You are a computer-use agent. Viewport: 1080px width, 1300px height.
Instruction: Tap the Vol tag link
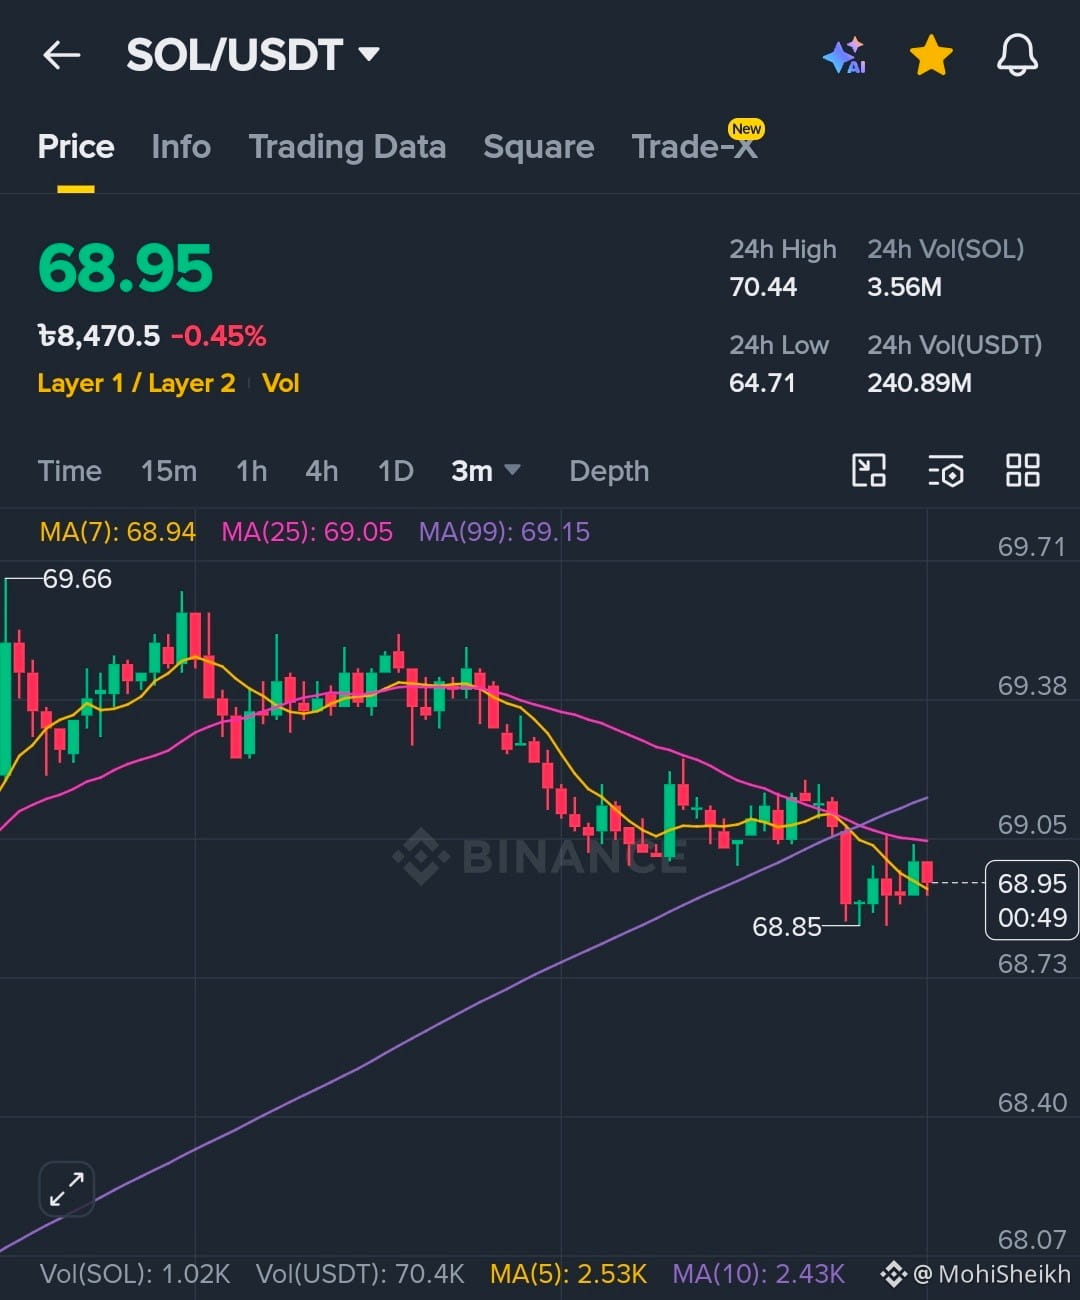[x=281, y=383]
